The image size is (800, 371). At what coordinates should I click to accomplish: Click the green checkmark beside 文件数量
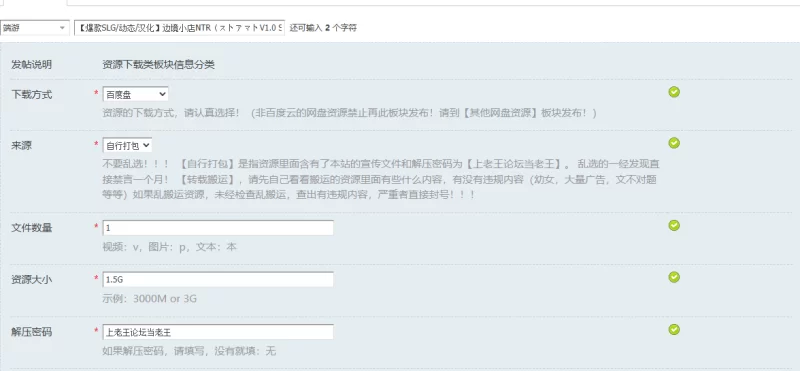(x=674, y=225)
